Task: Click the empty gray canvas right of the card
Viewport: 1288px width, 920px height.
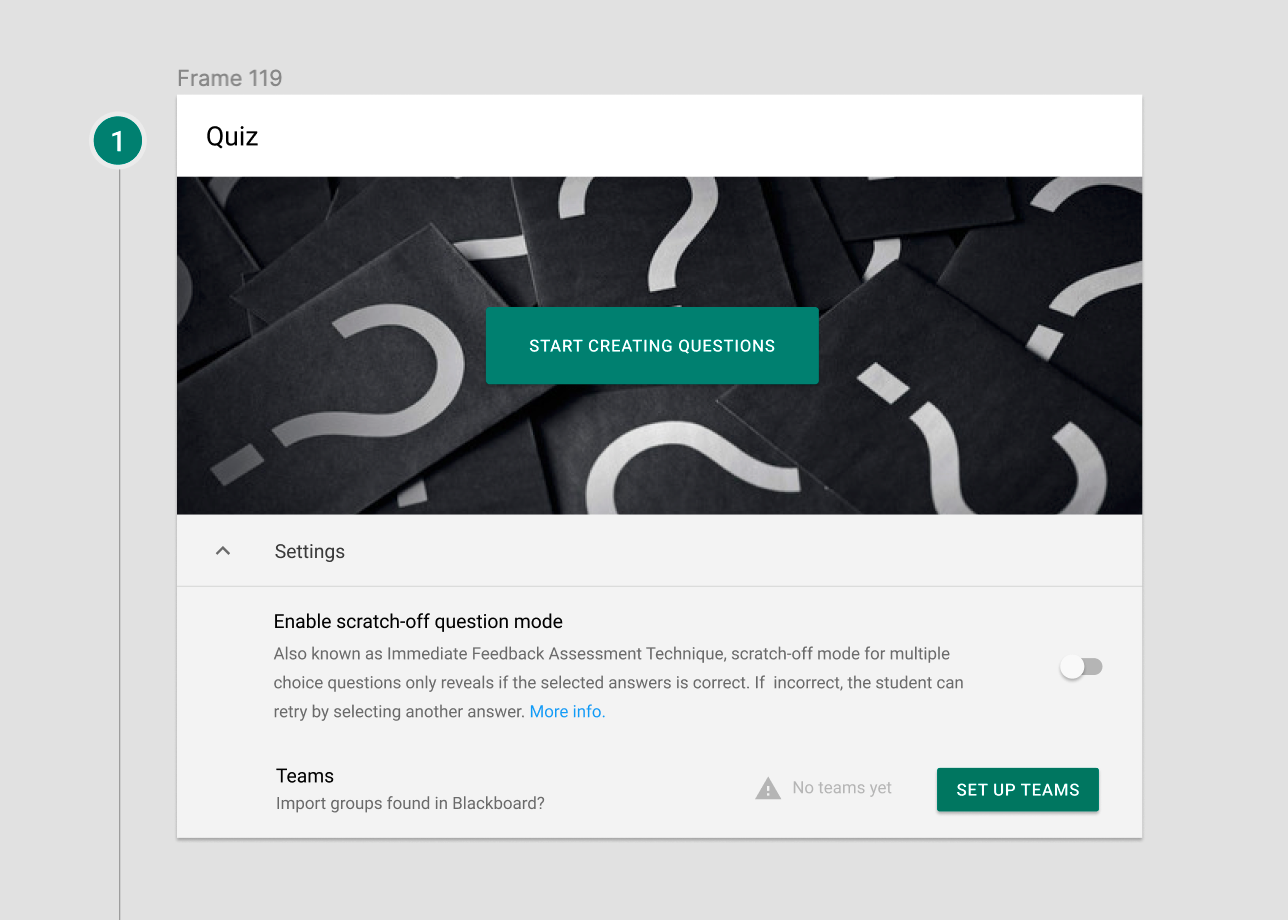Action: click(x=1215, y=450)
